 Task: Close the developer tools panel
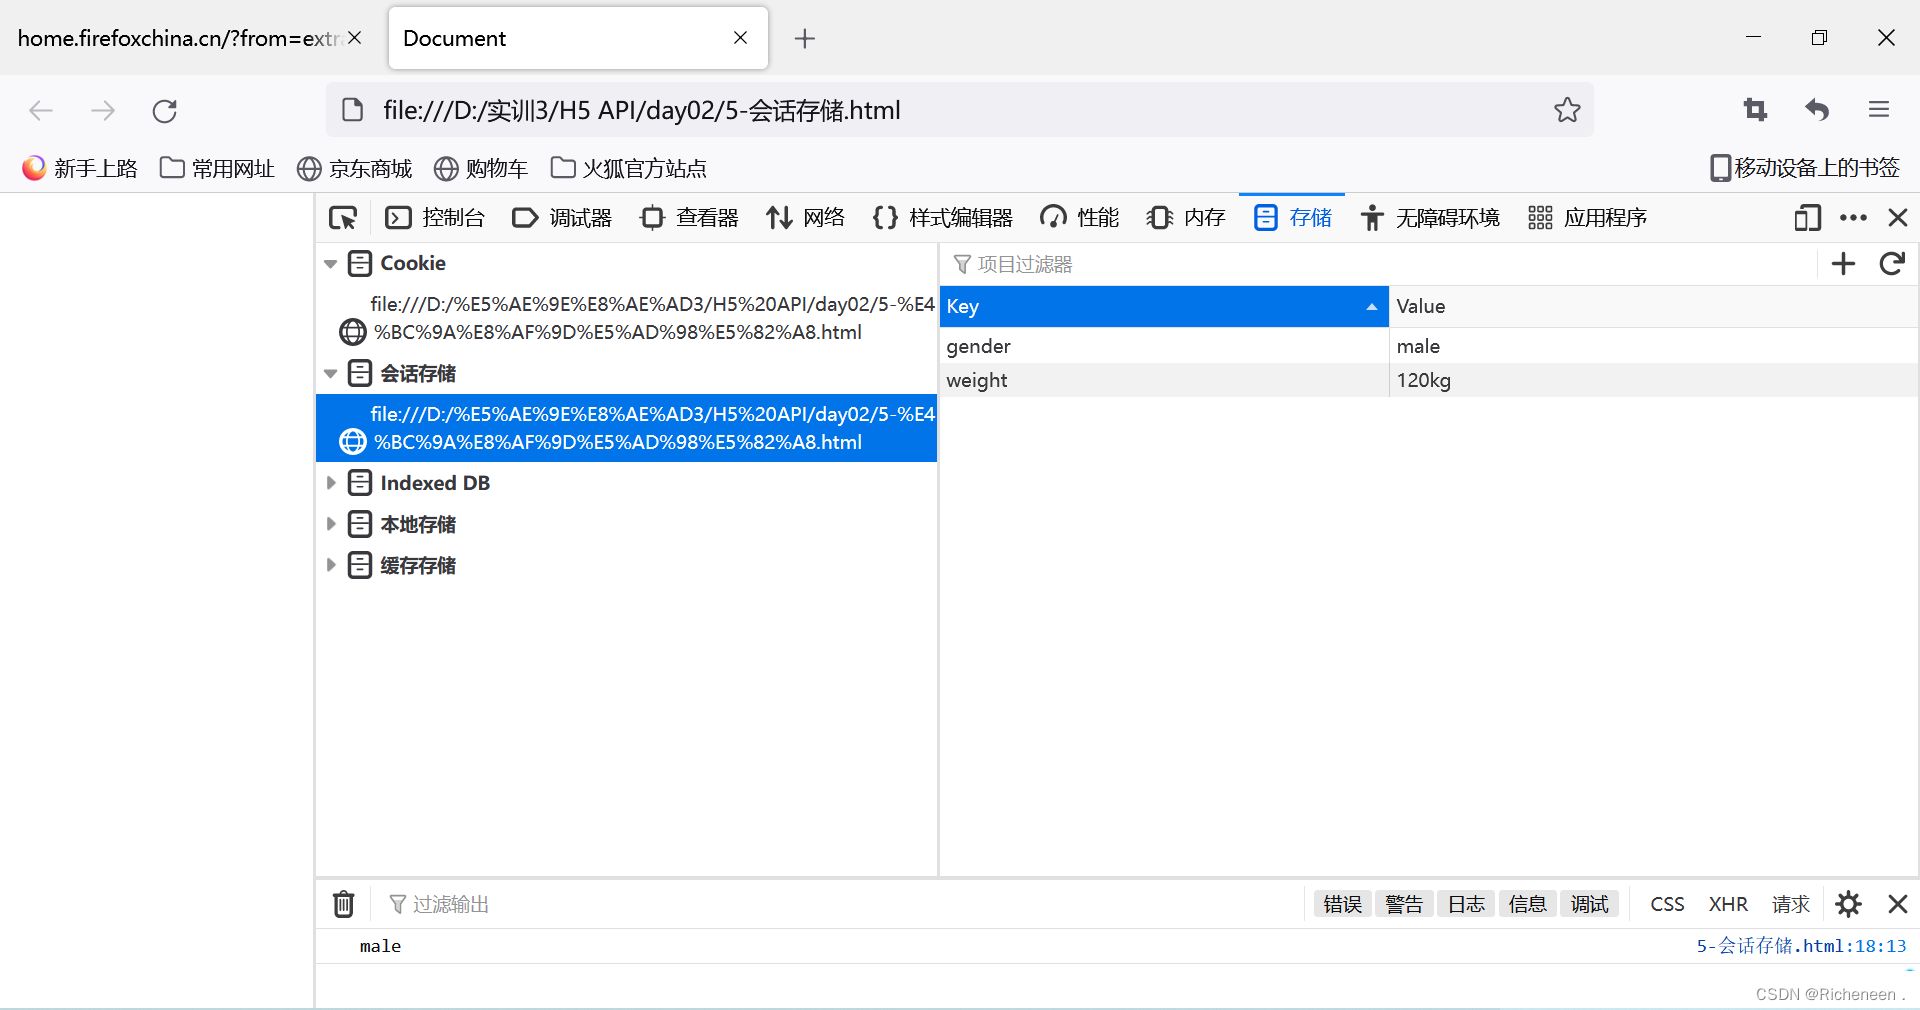pyautogui.click(x=1897, y=218)
